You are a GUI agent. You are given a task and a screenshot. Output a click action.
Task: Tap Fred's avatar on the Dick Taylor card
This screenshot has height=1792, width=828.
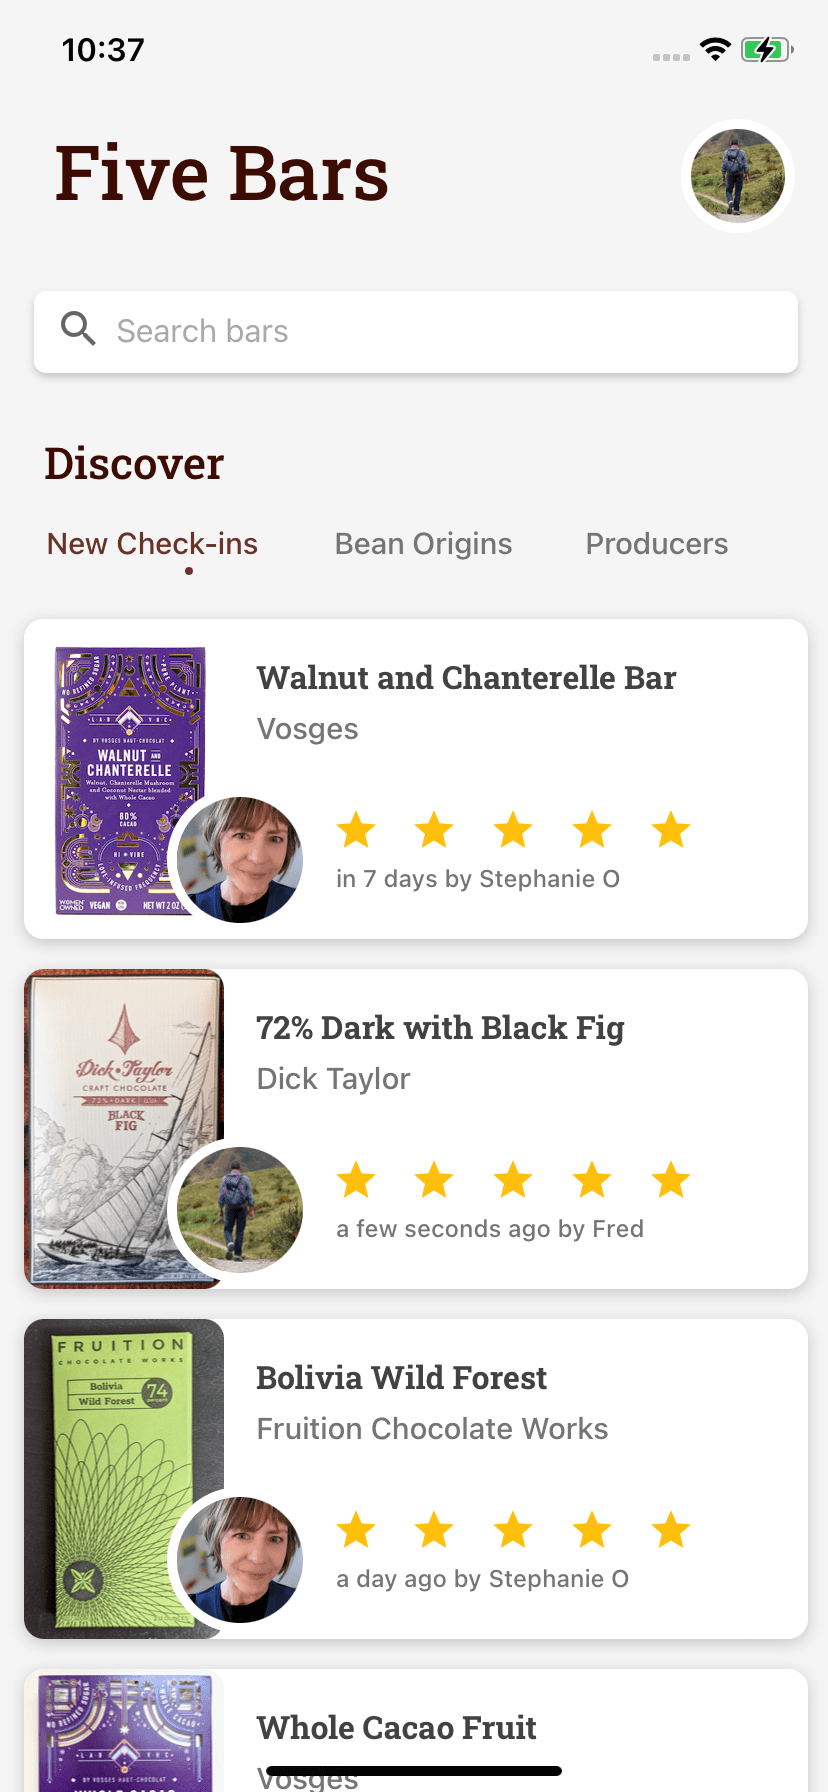coord(239,1209)
